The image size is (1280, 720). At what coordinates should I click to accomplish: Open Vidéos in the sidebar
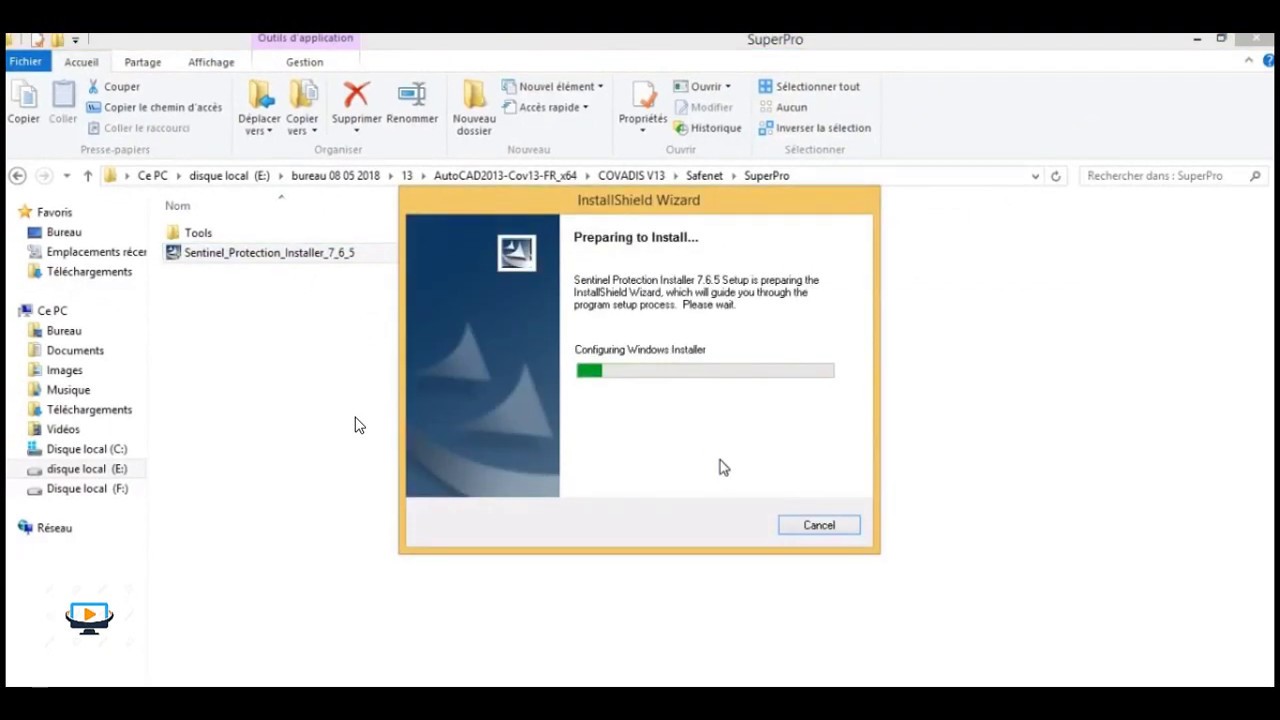(63, 430)
